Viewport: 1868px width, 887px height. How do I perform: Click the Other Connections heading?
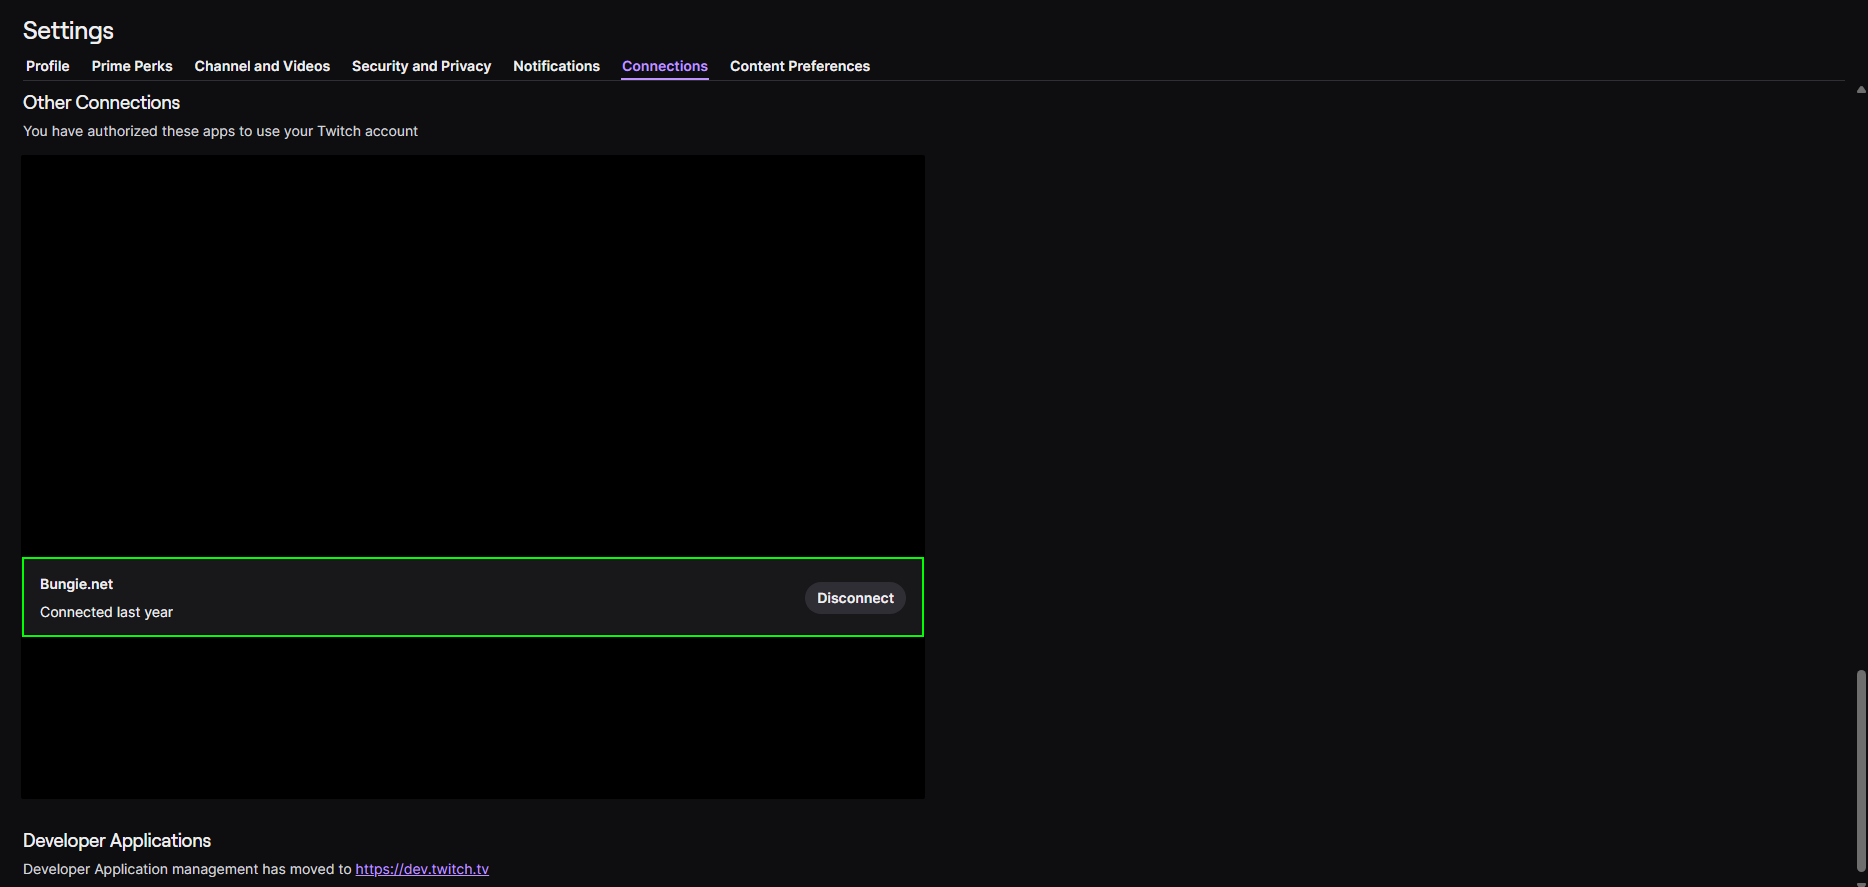[x=101, y=103]
